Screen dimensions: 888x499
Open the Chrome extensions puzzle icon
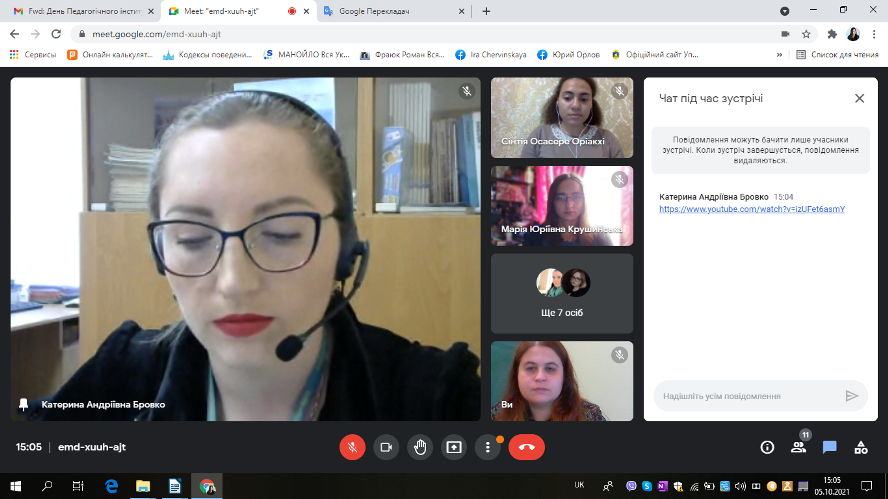click(831, 34)
